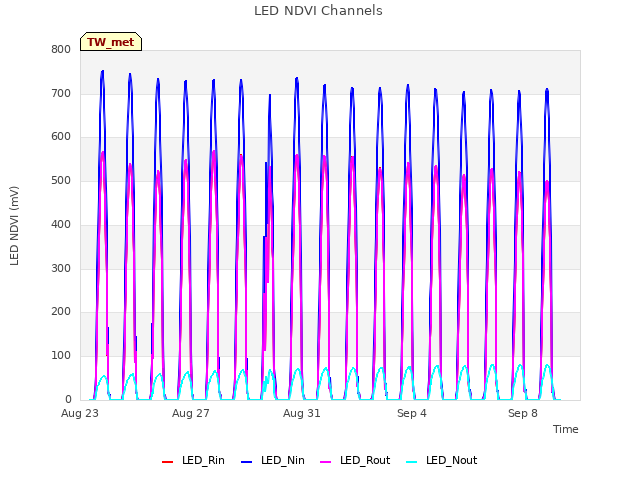640x480 pixels.
Task: Click the 200 y-axis tick label
Action: 61,312
